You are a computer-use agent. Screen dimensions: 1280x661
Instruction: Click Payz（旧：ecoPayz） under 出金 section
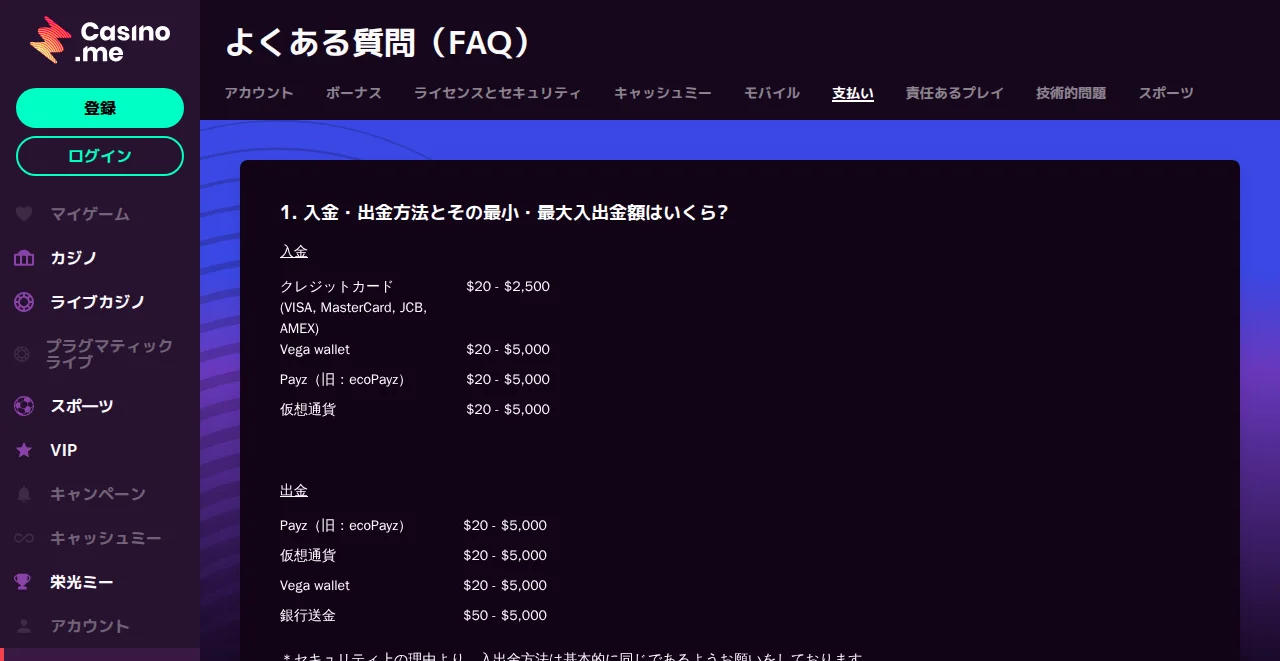345,525
